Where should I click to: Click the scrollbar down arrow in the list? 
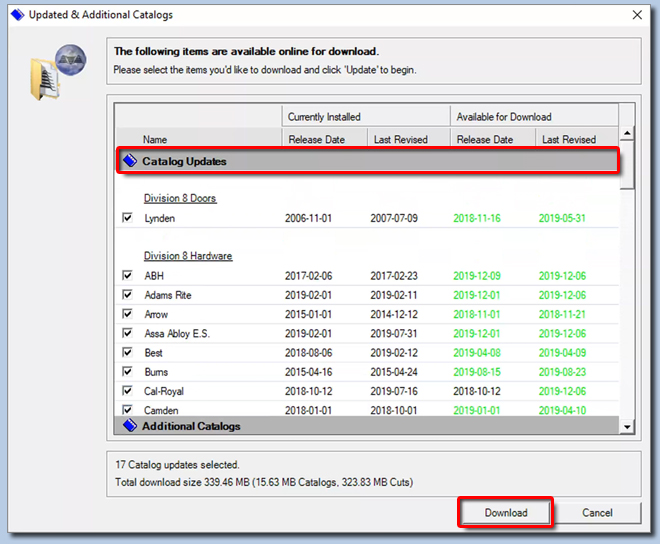pyautogui.click(x=627, y=427)
